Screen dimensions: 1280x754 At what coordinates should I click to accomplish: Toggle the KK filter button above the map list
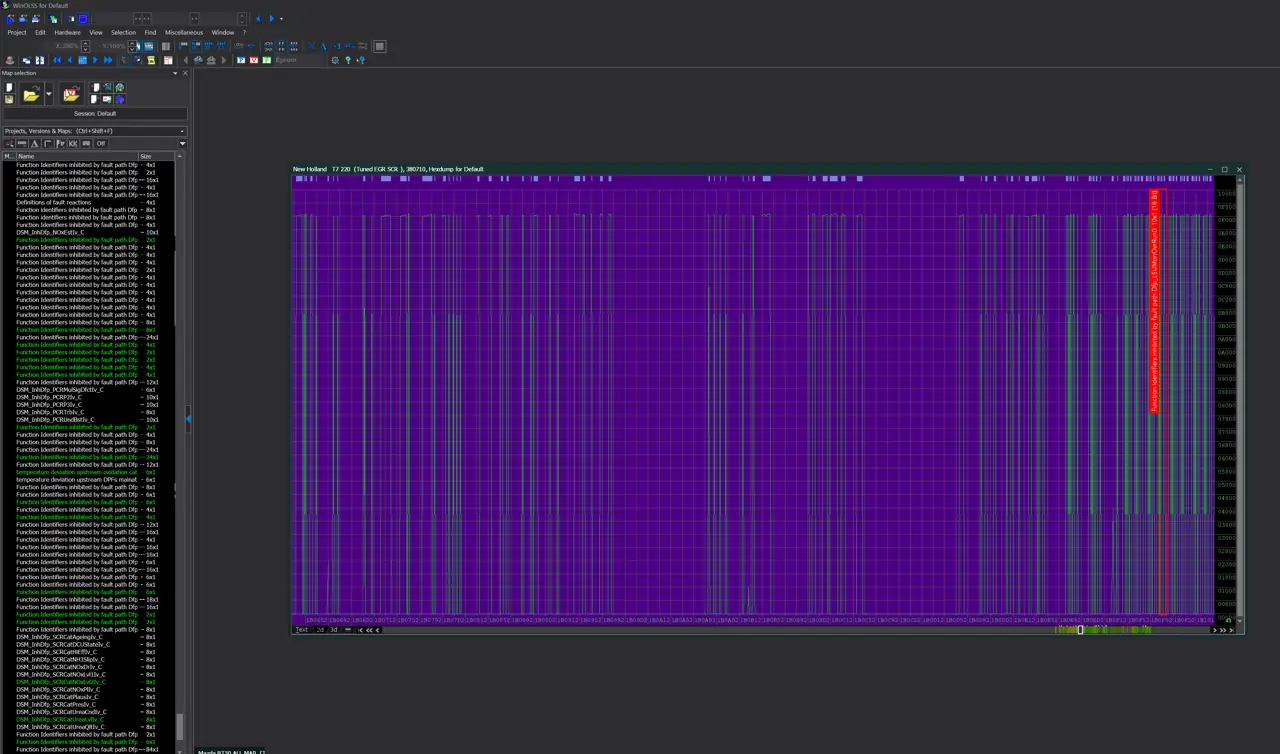click(73, 144)
